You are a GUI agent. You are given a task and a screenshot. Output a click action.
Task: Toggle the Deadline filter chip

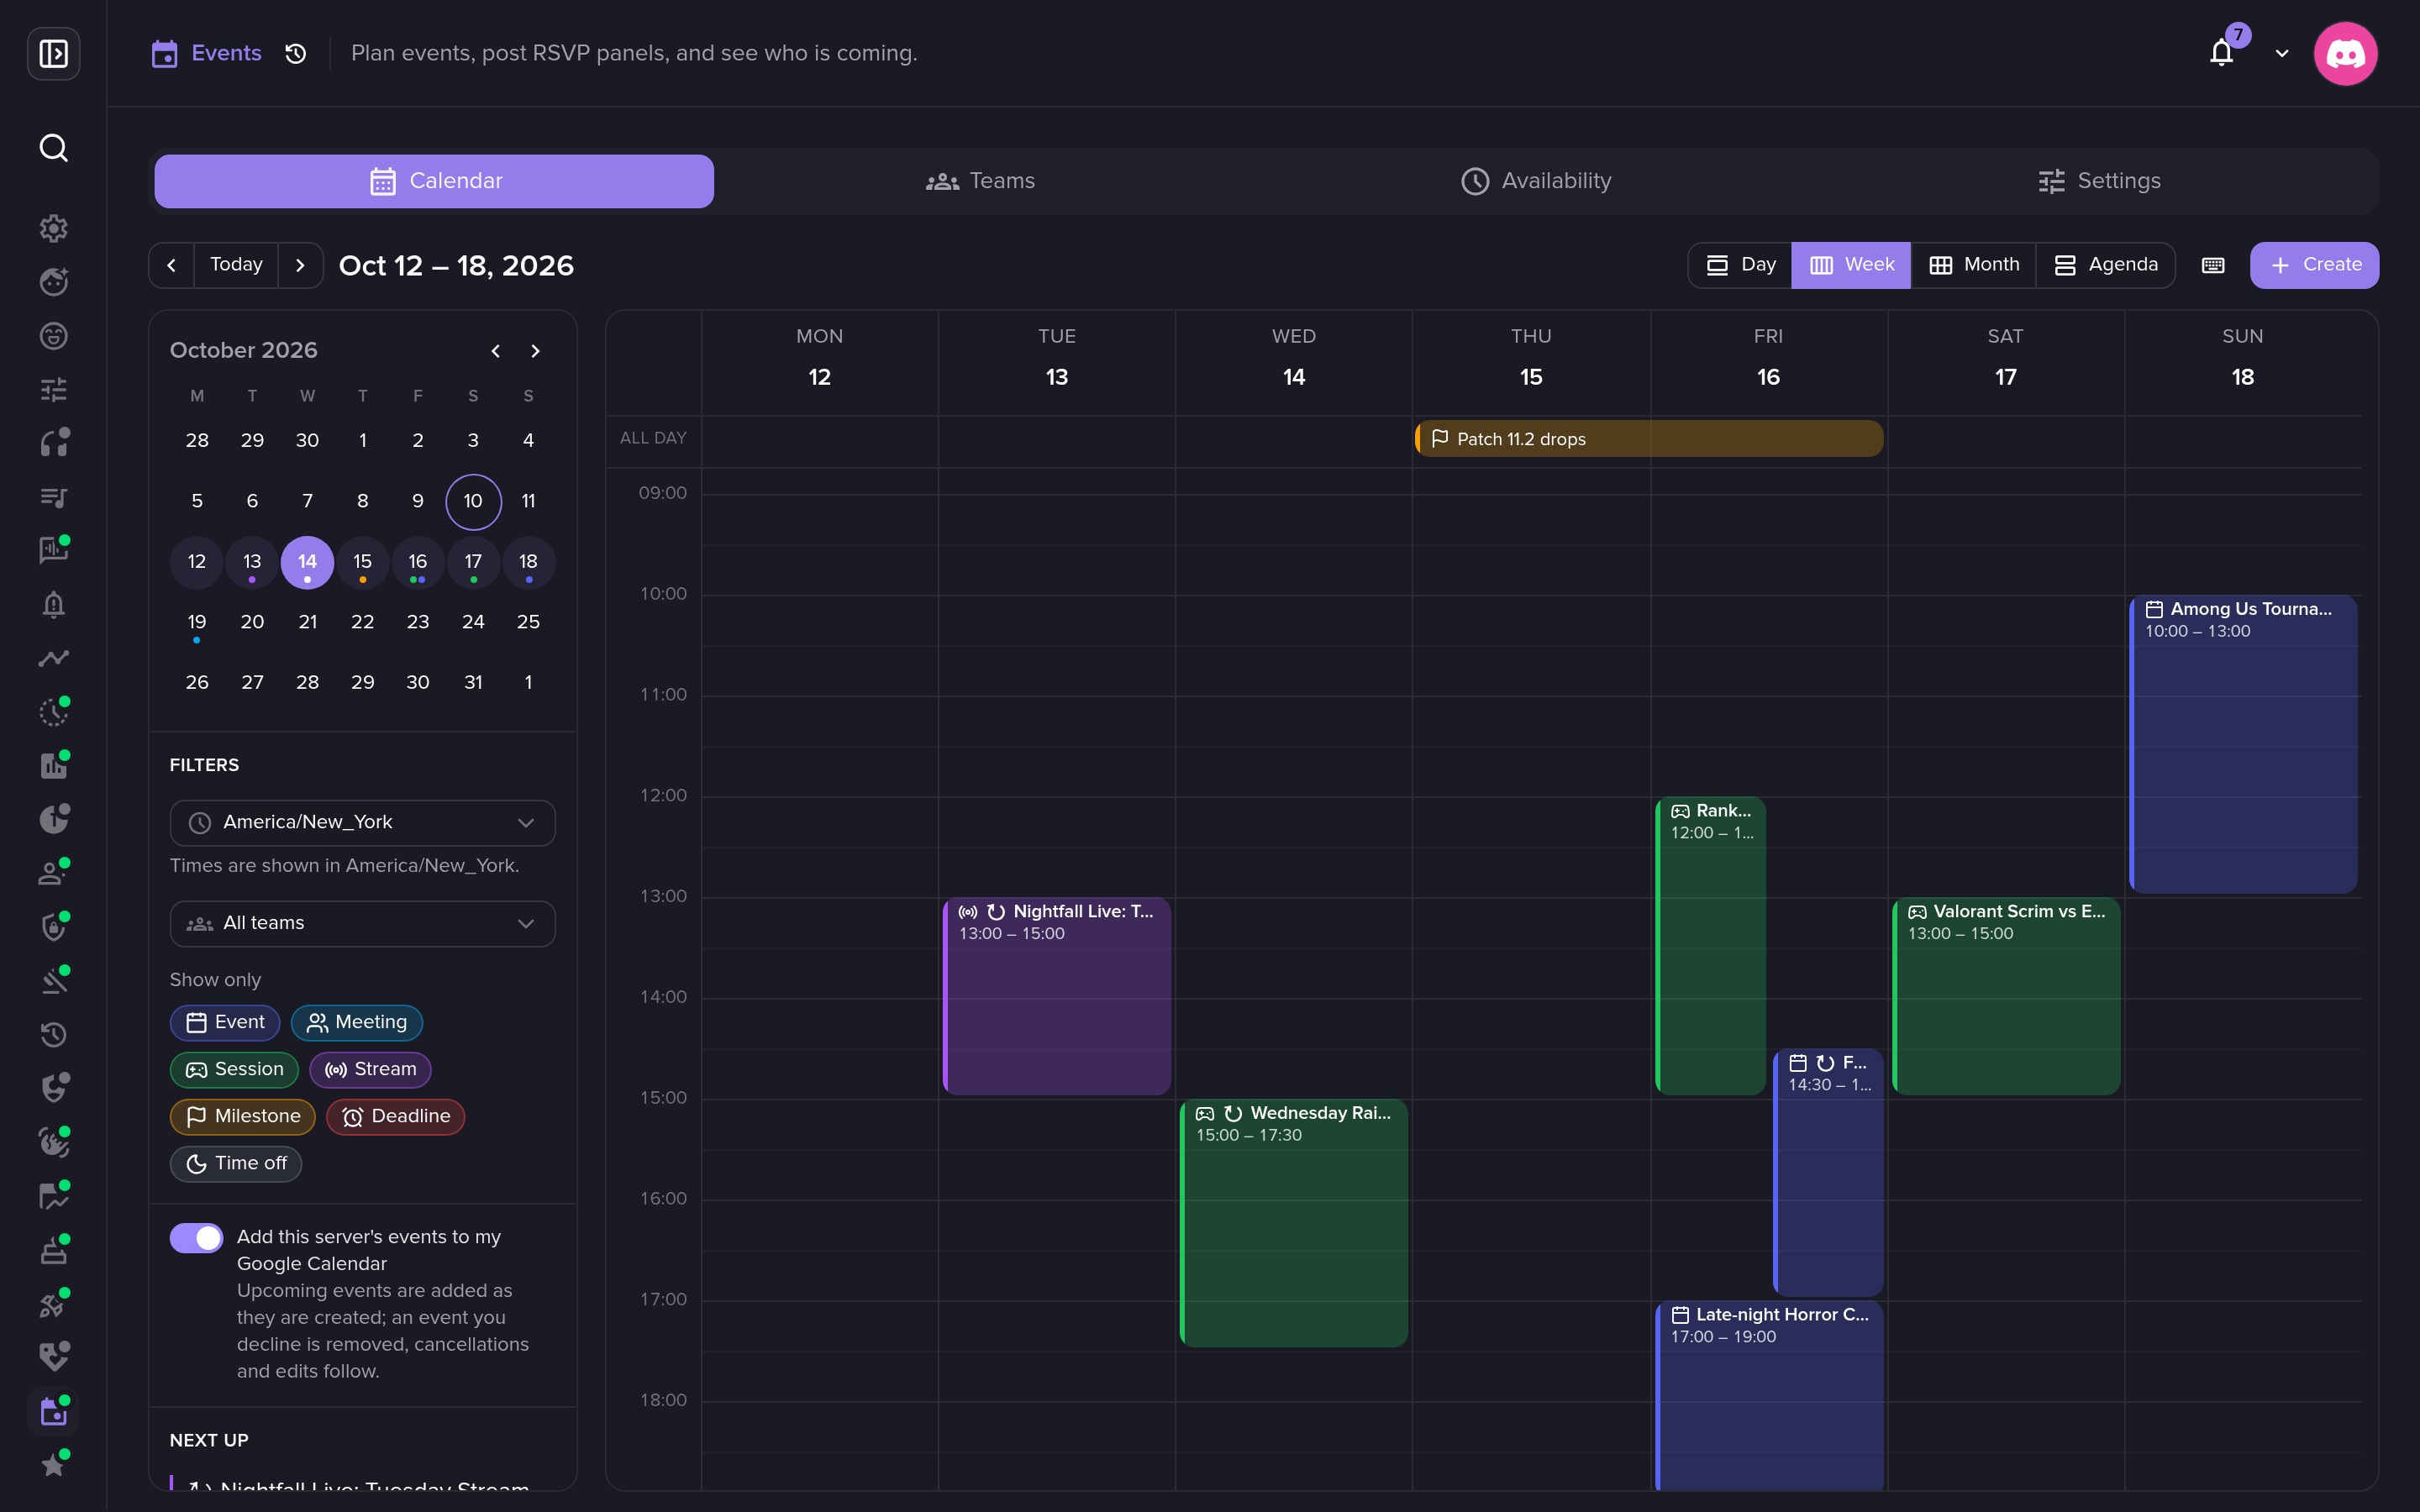coord(395,1116)
